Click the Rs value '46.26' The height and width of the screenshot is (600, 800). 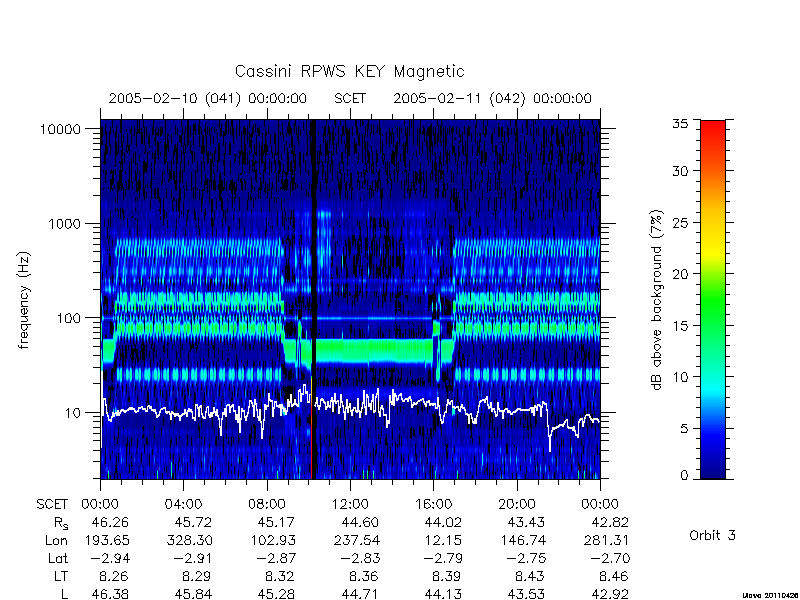110,522
